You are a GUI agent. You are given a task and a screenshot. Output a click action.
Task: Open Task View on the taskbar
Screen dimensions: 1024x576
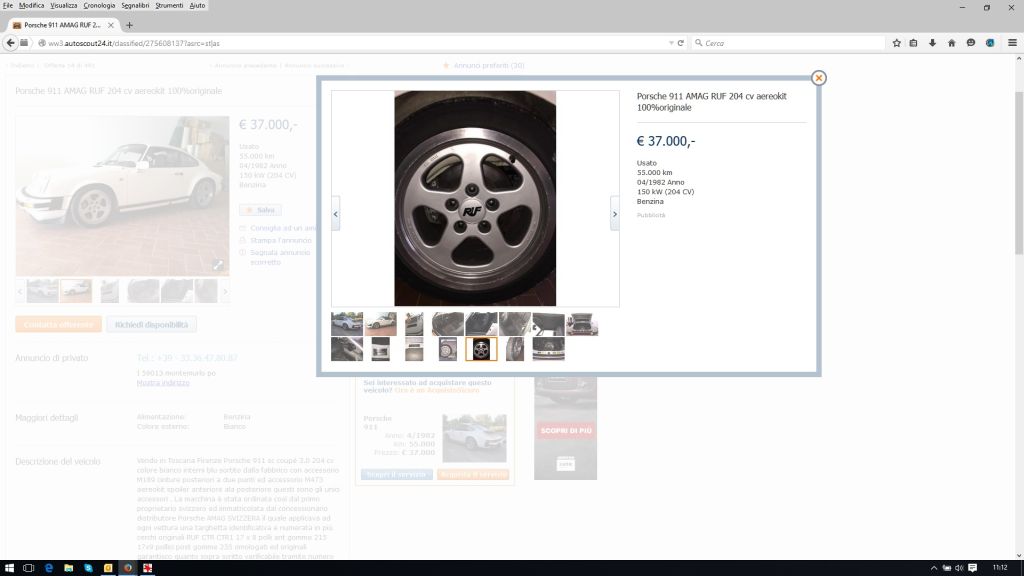(28, 568)
